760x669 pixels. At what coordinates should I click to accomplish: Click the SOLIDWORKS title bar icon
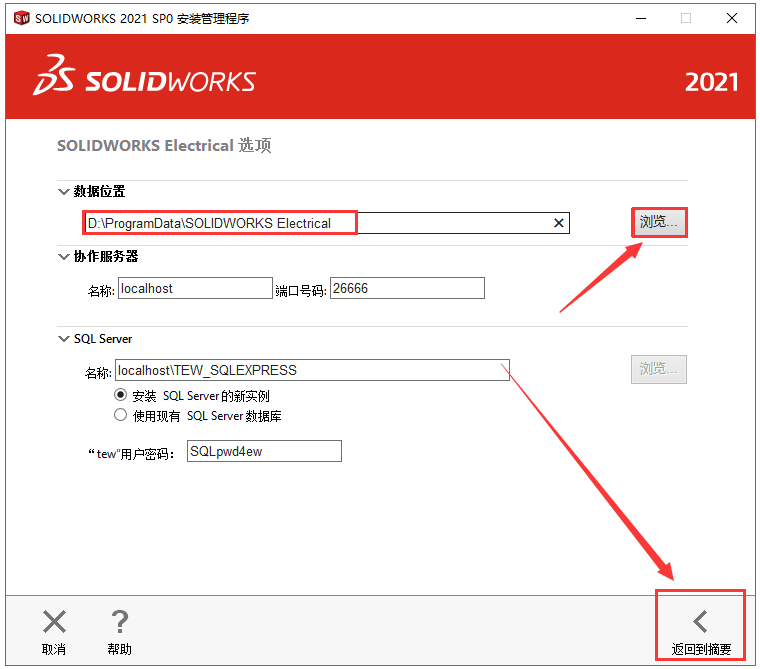pos(21,18)
